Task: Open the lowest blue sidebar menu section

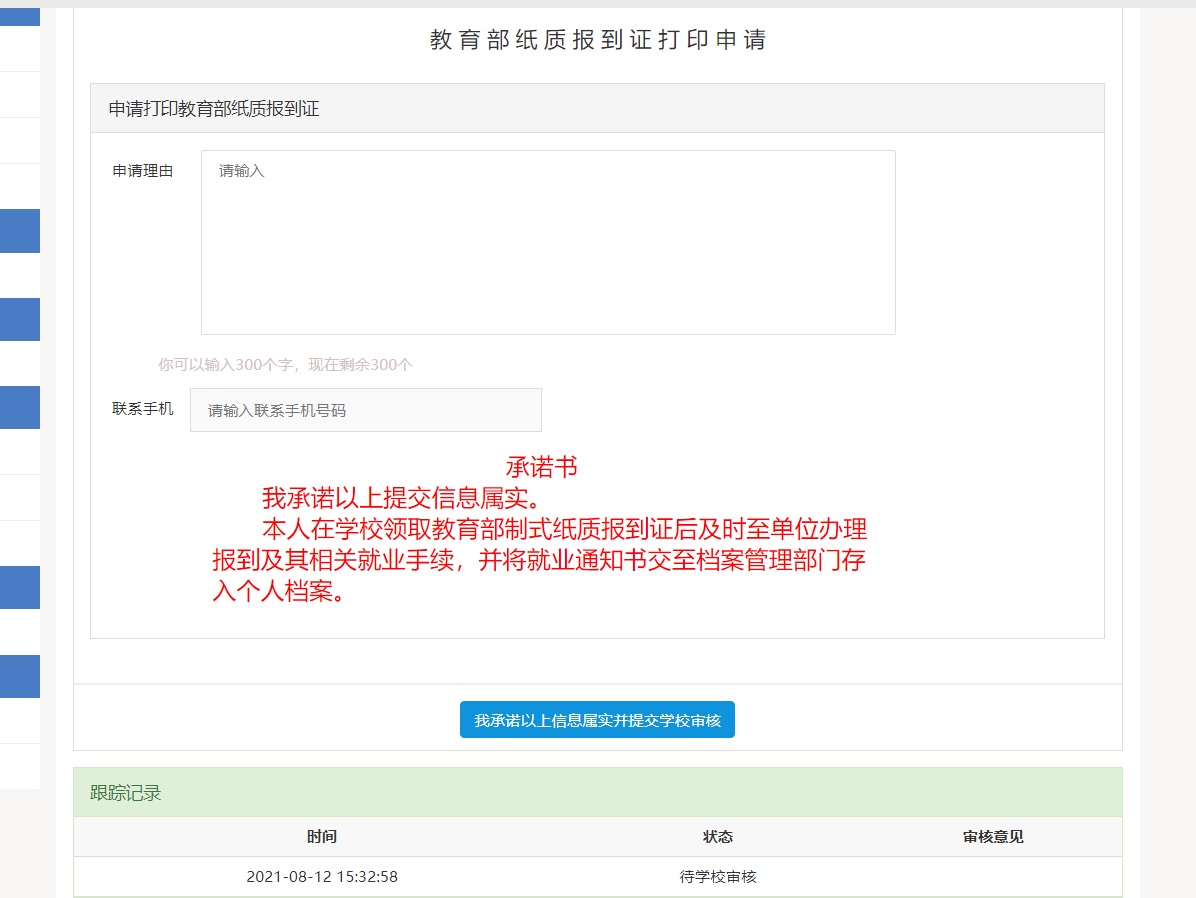Action: point(20,676)
